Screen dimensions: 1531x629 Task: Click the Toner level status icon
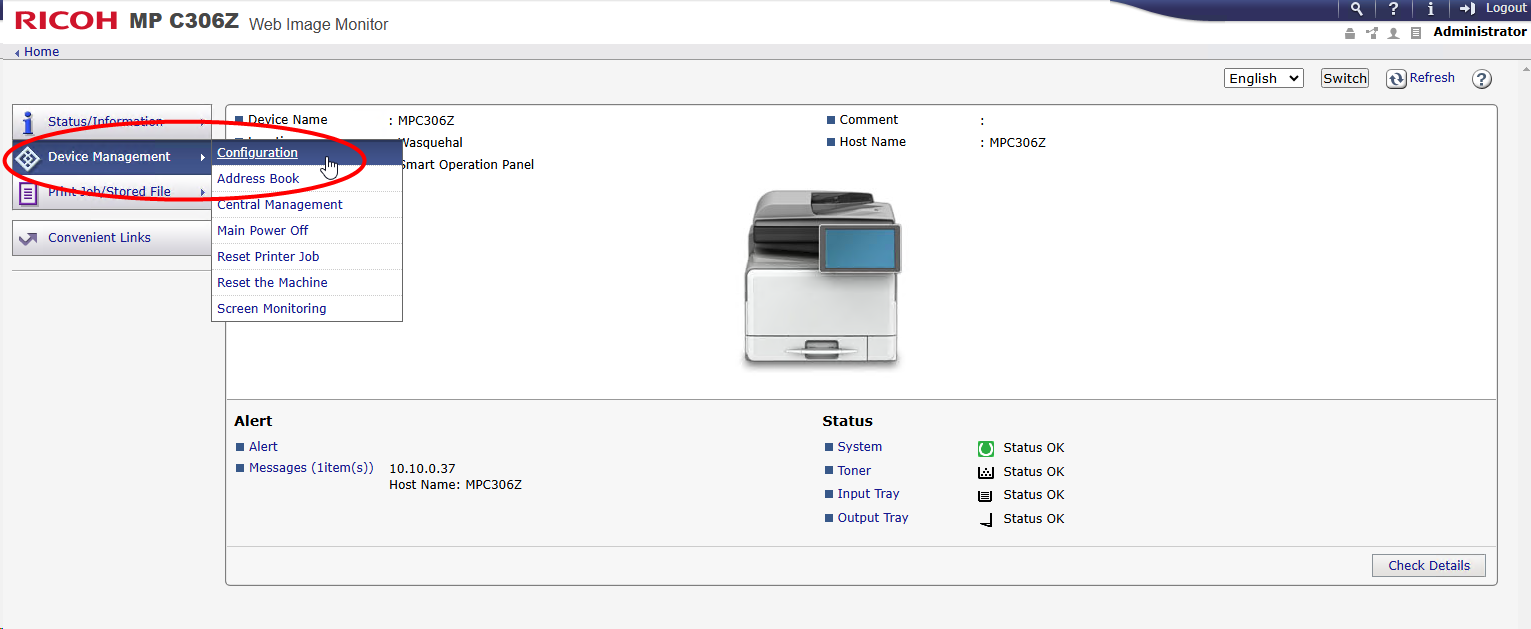tap(985, 472)
